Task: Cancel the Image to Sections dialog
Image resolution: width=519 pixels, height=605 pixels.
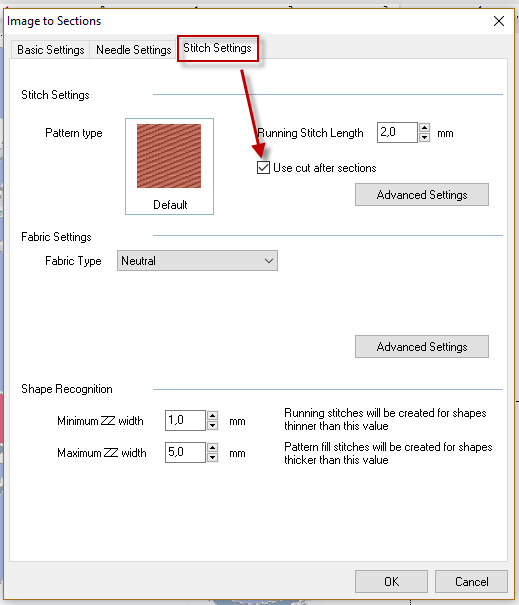Action: point(471,581)
